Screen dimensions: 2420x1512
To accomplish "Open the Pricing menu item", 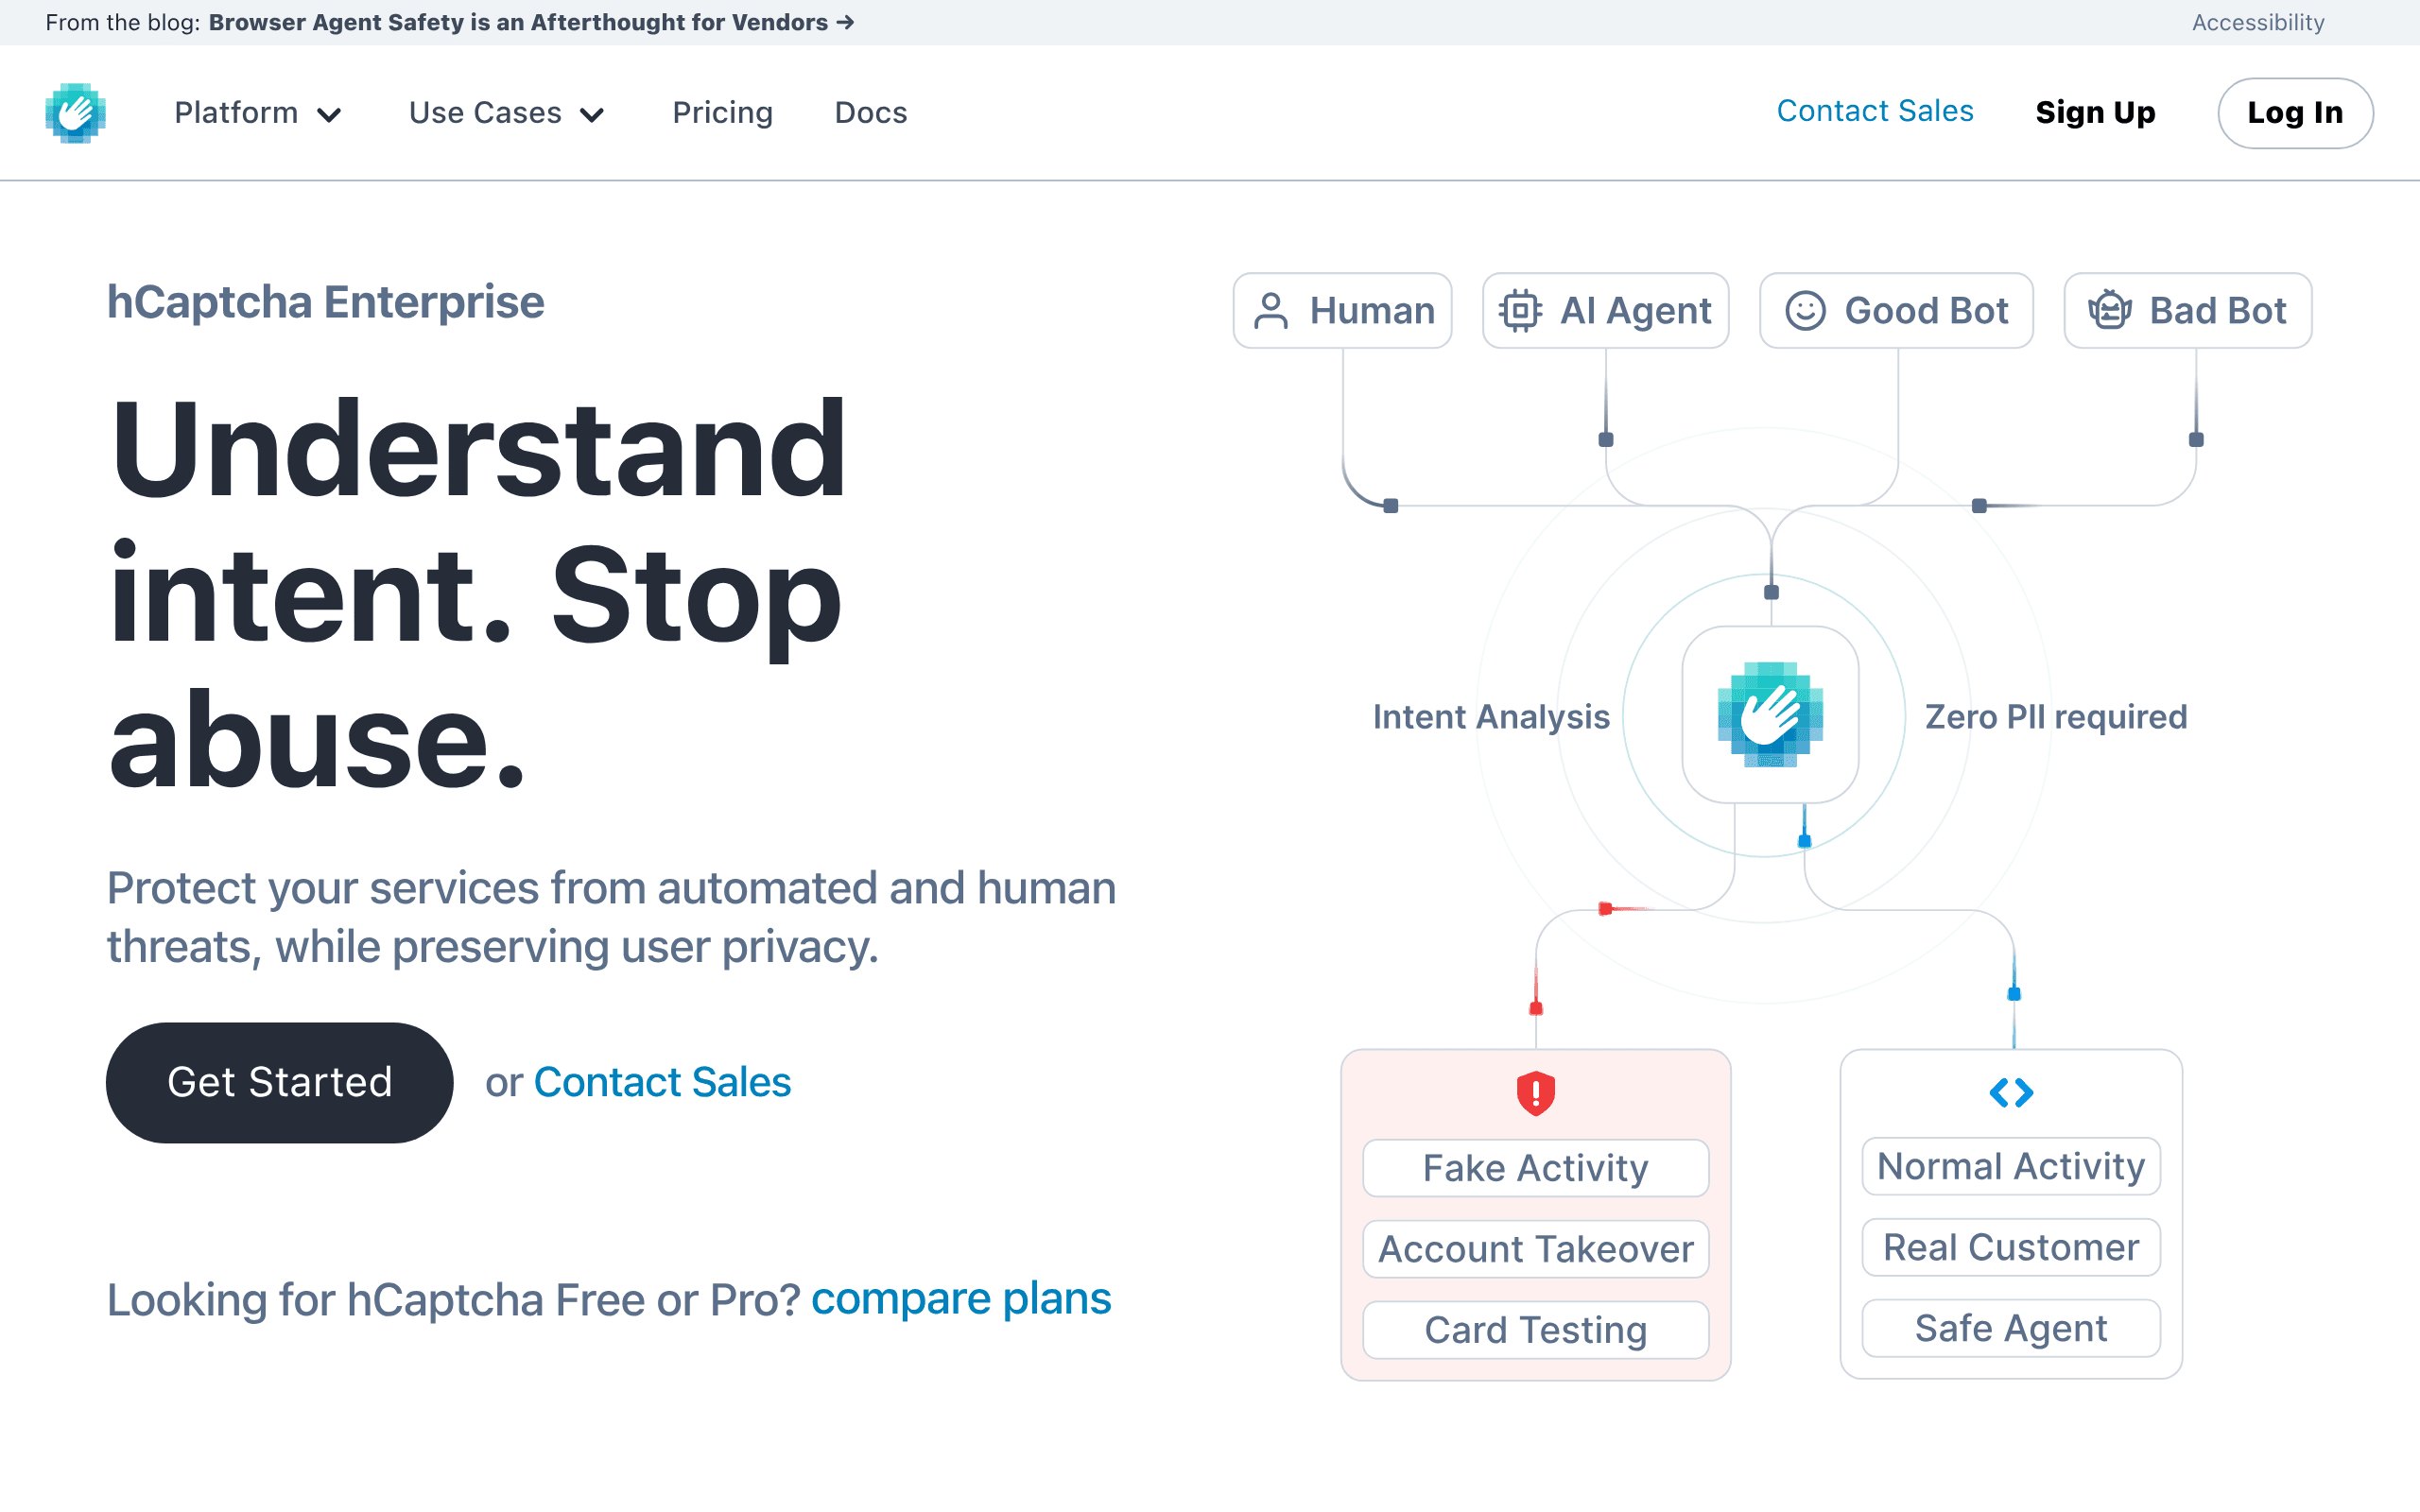I will [722, 113].
